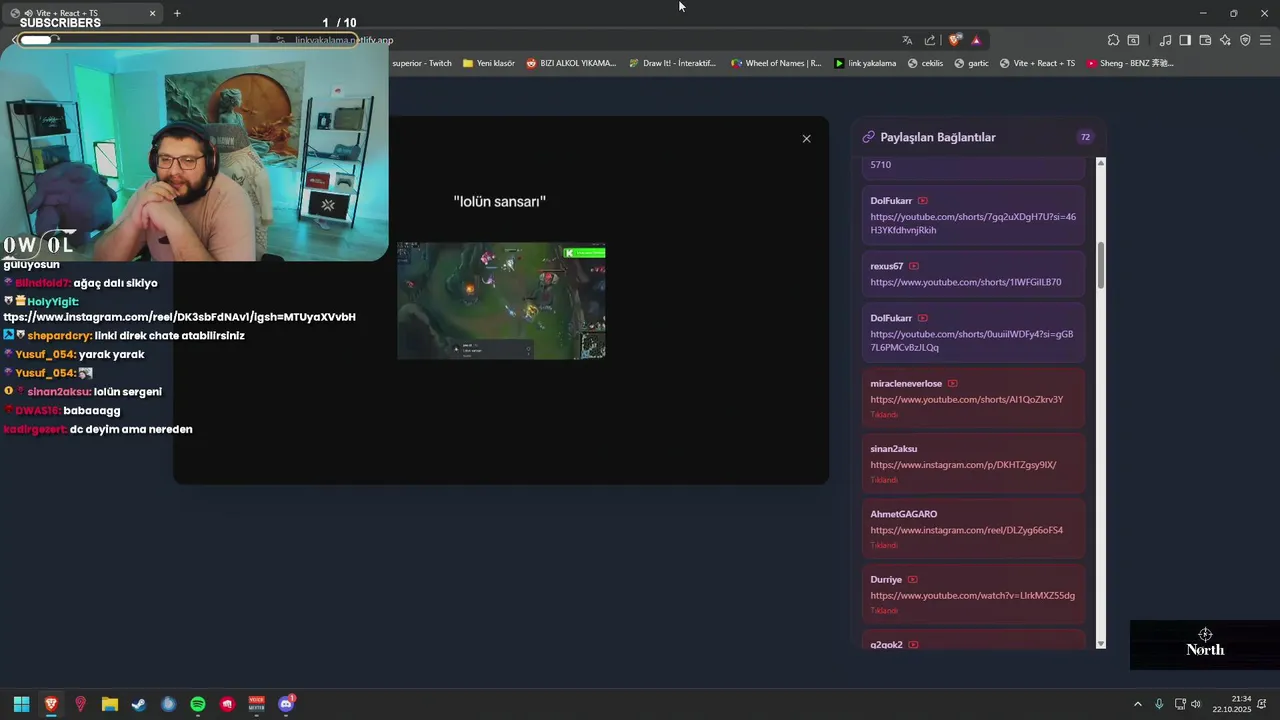Image resolution: width=1280 pixels, height=720 pixels.
Task: Open Brave Shields lion icon
Action: click(955, 40)
